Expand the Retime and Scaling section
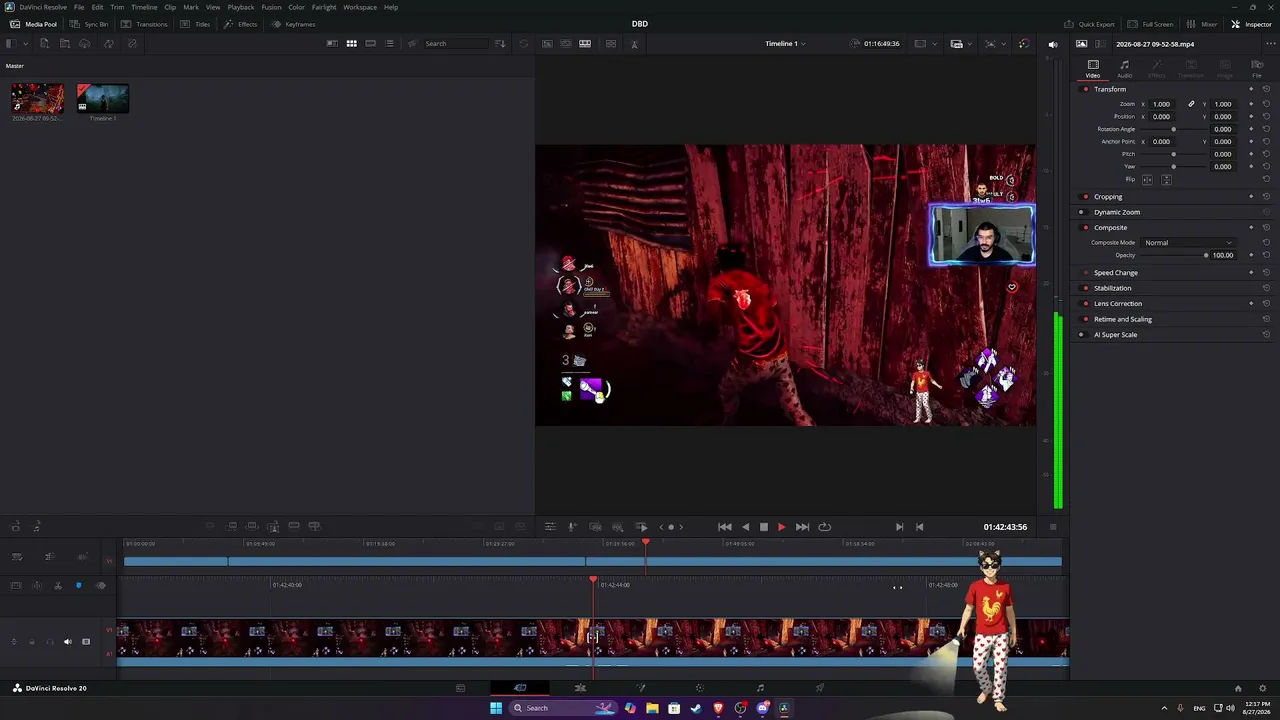 [1123, 319]
